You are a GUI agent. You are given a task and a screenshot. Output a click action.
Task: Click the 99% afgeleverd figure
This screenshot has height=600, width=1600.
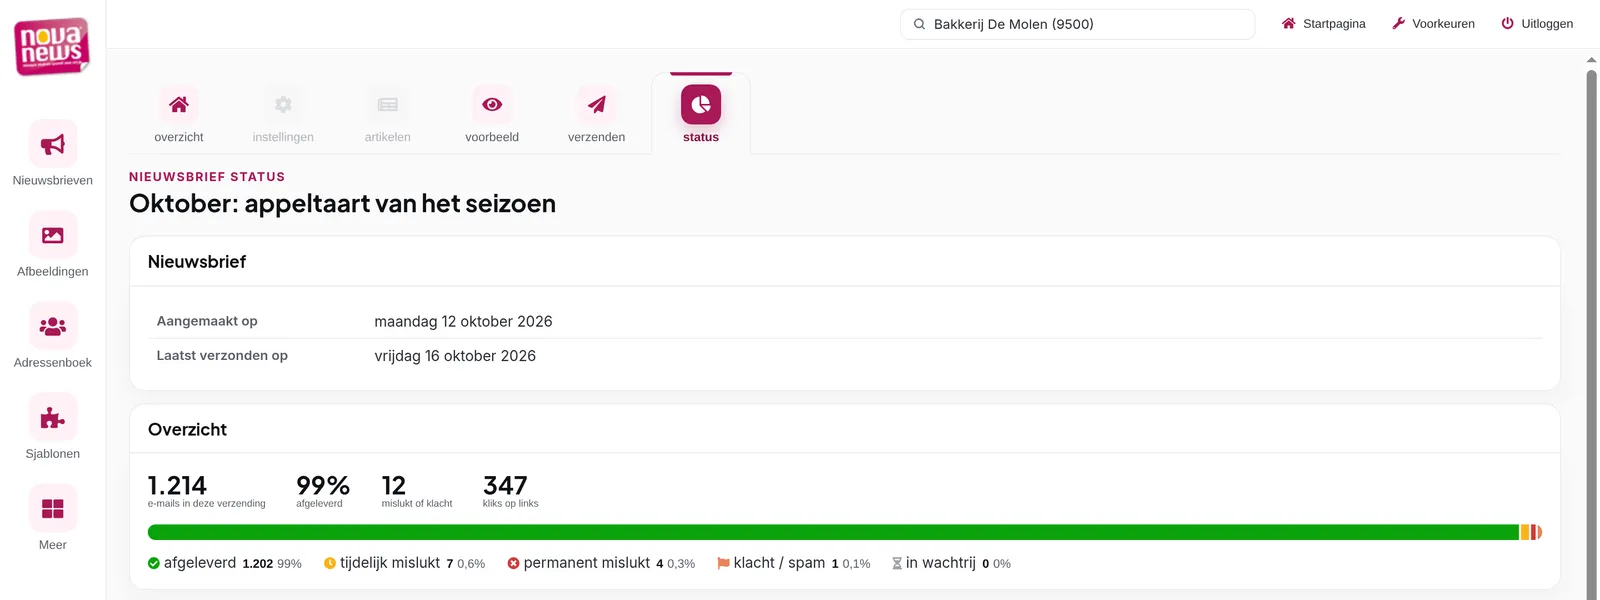323,486
